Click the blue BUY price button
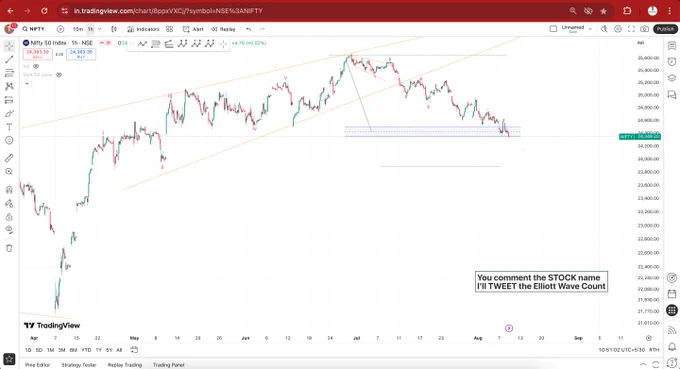Viewport: 680px width, 369px height. click(81, 54)
